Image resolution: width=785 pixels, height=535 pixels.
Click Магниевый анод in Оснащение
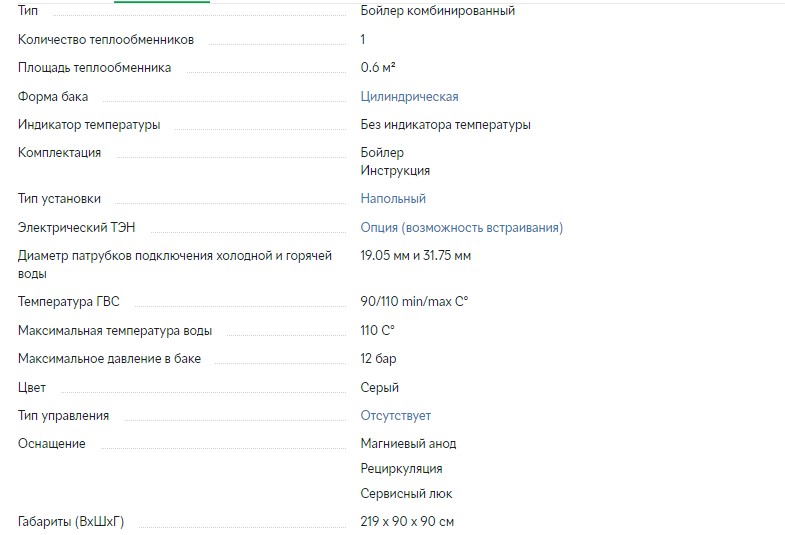pos(408,444)
